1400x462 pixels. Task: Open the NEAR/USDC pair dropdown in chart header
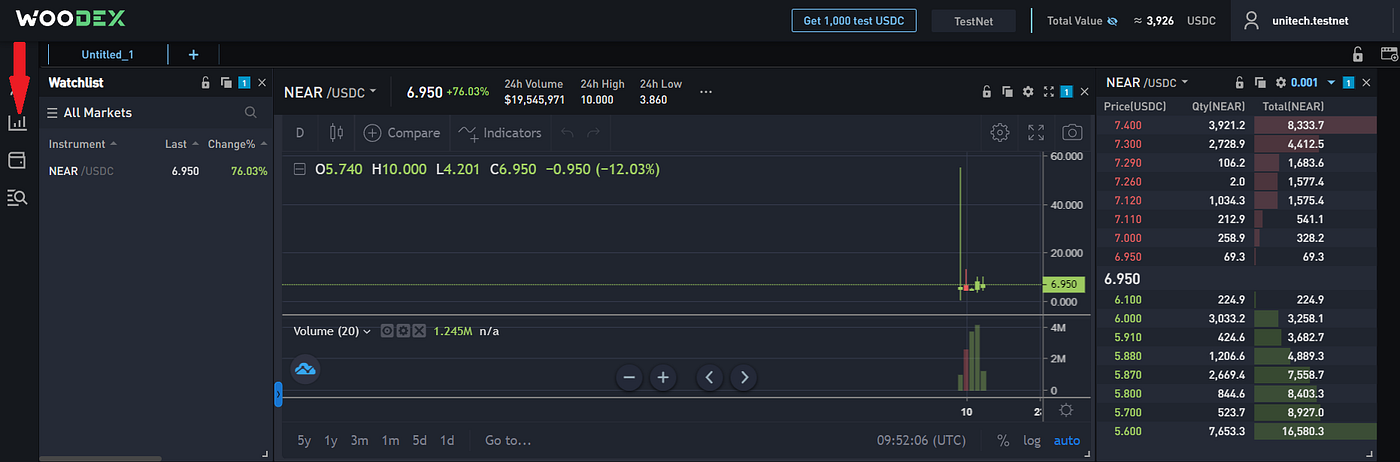[x=331, y=92]
